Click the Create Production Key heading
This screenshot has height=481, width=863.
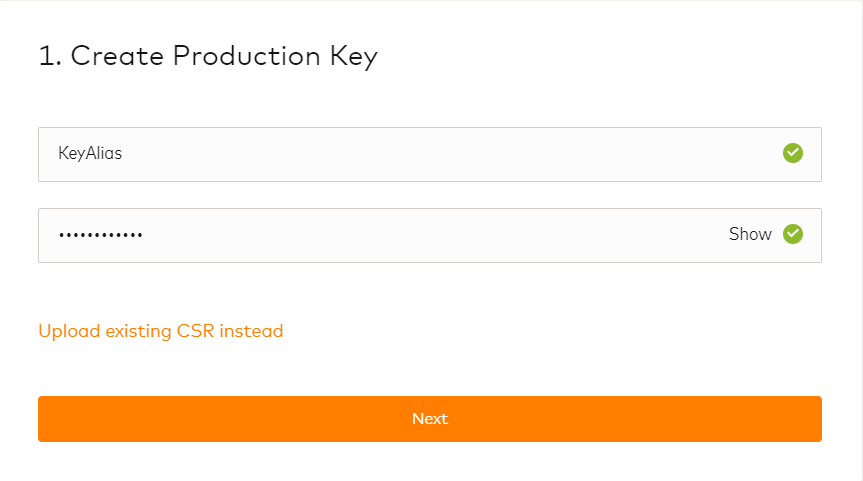click(x=208, y=56)
